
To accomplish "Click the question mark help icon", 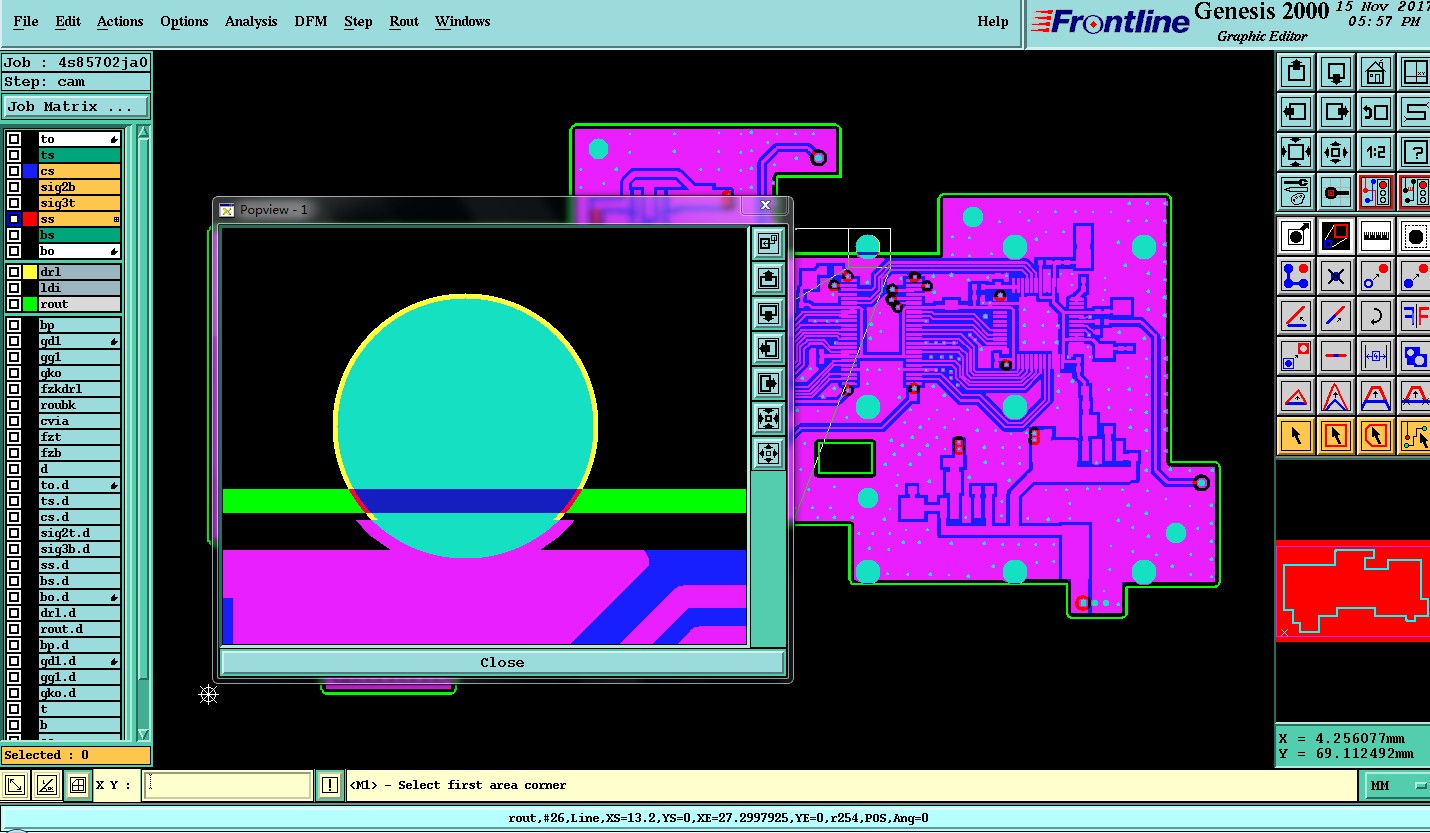I will (1415, 152).
